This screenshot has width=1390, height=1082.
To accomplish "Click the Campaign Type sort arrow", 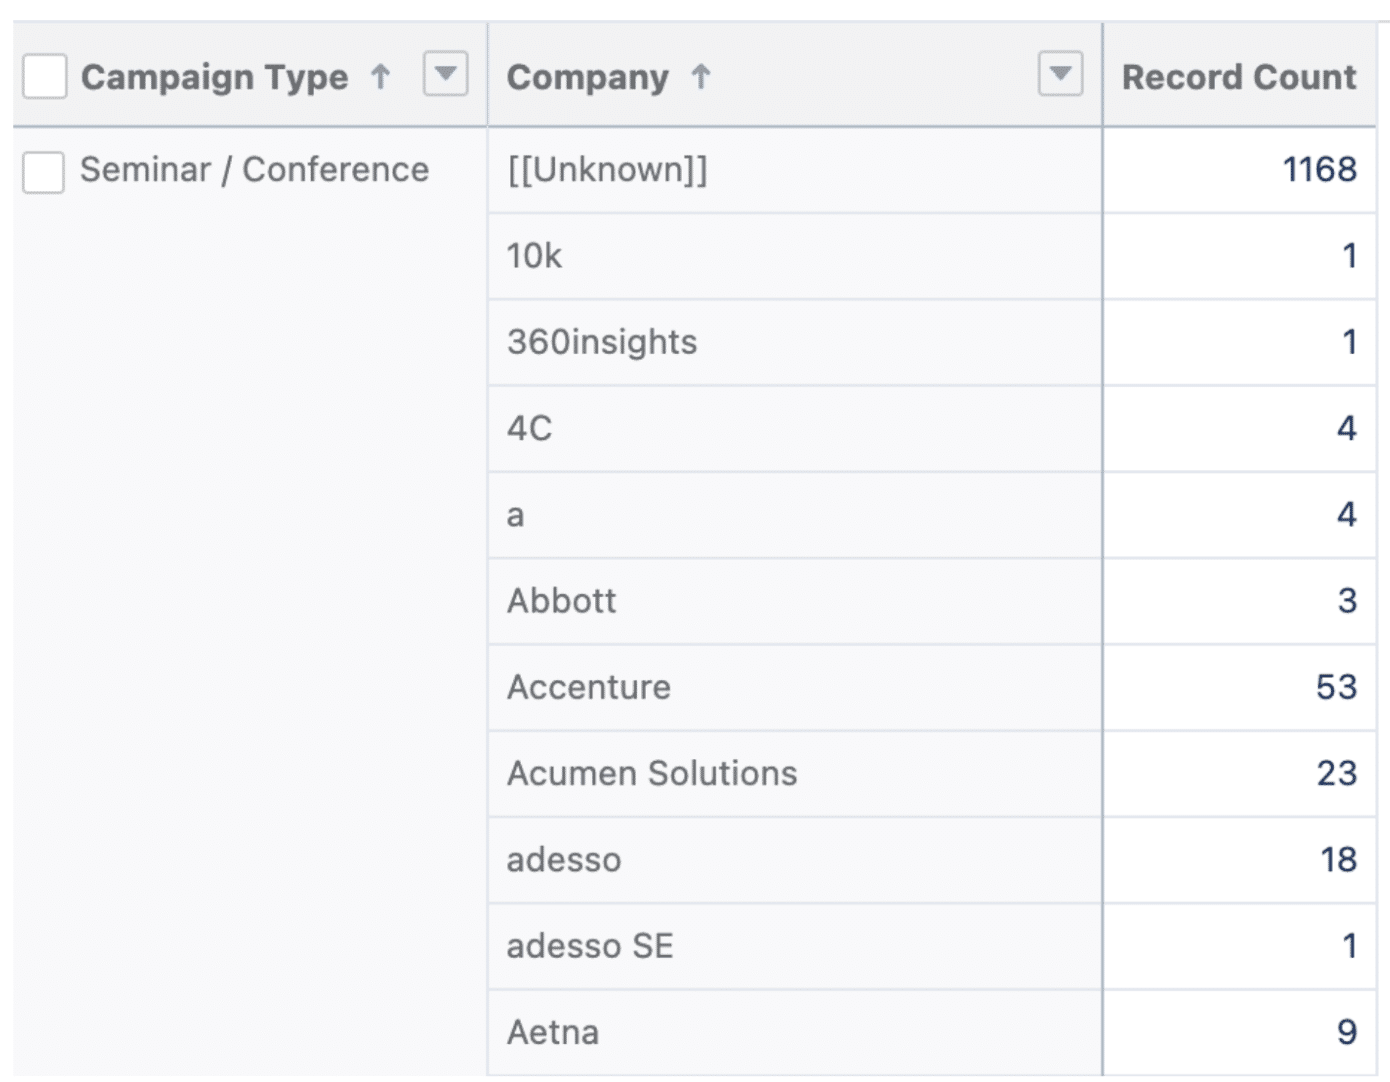I will coord(380,76).
